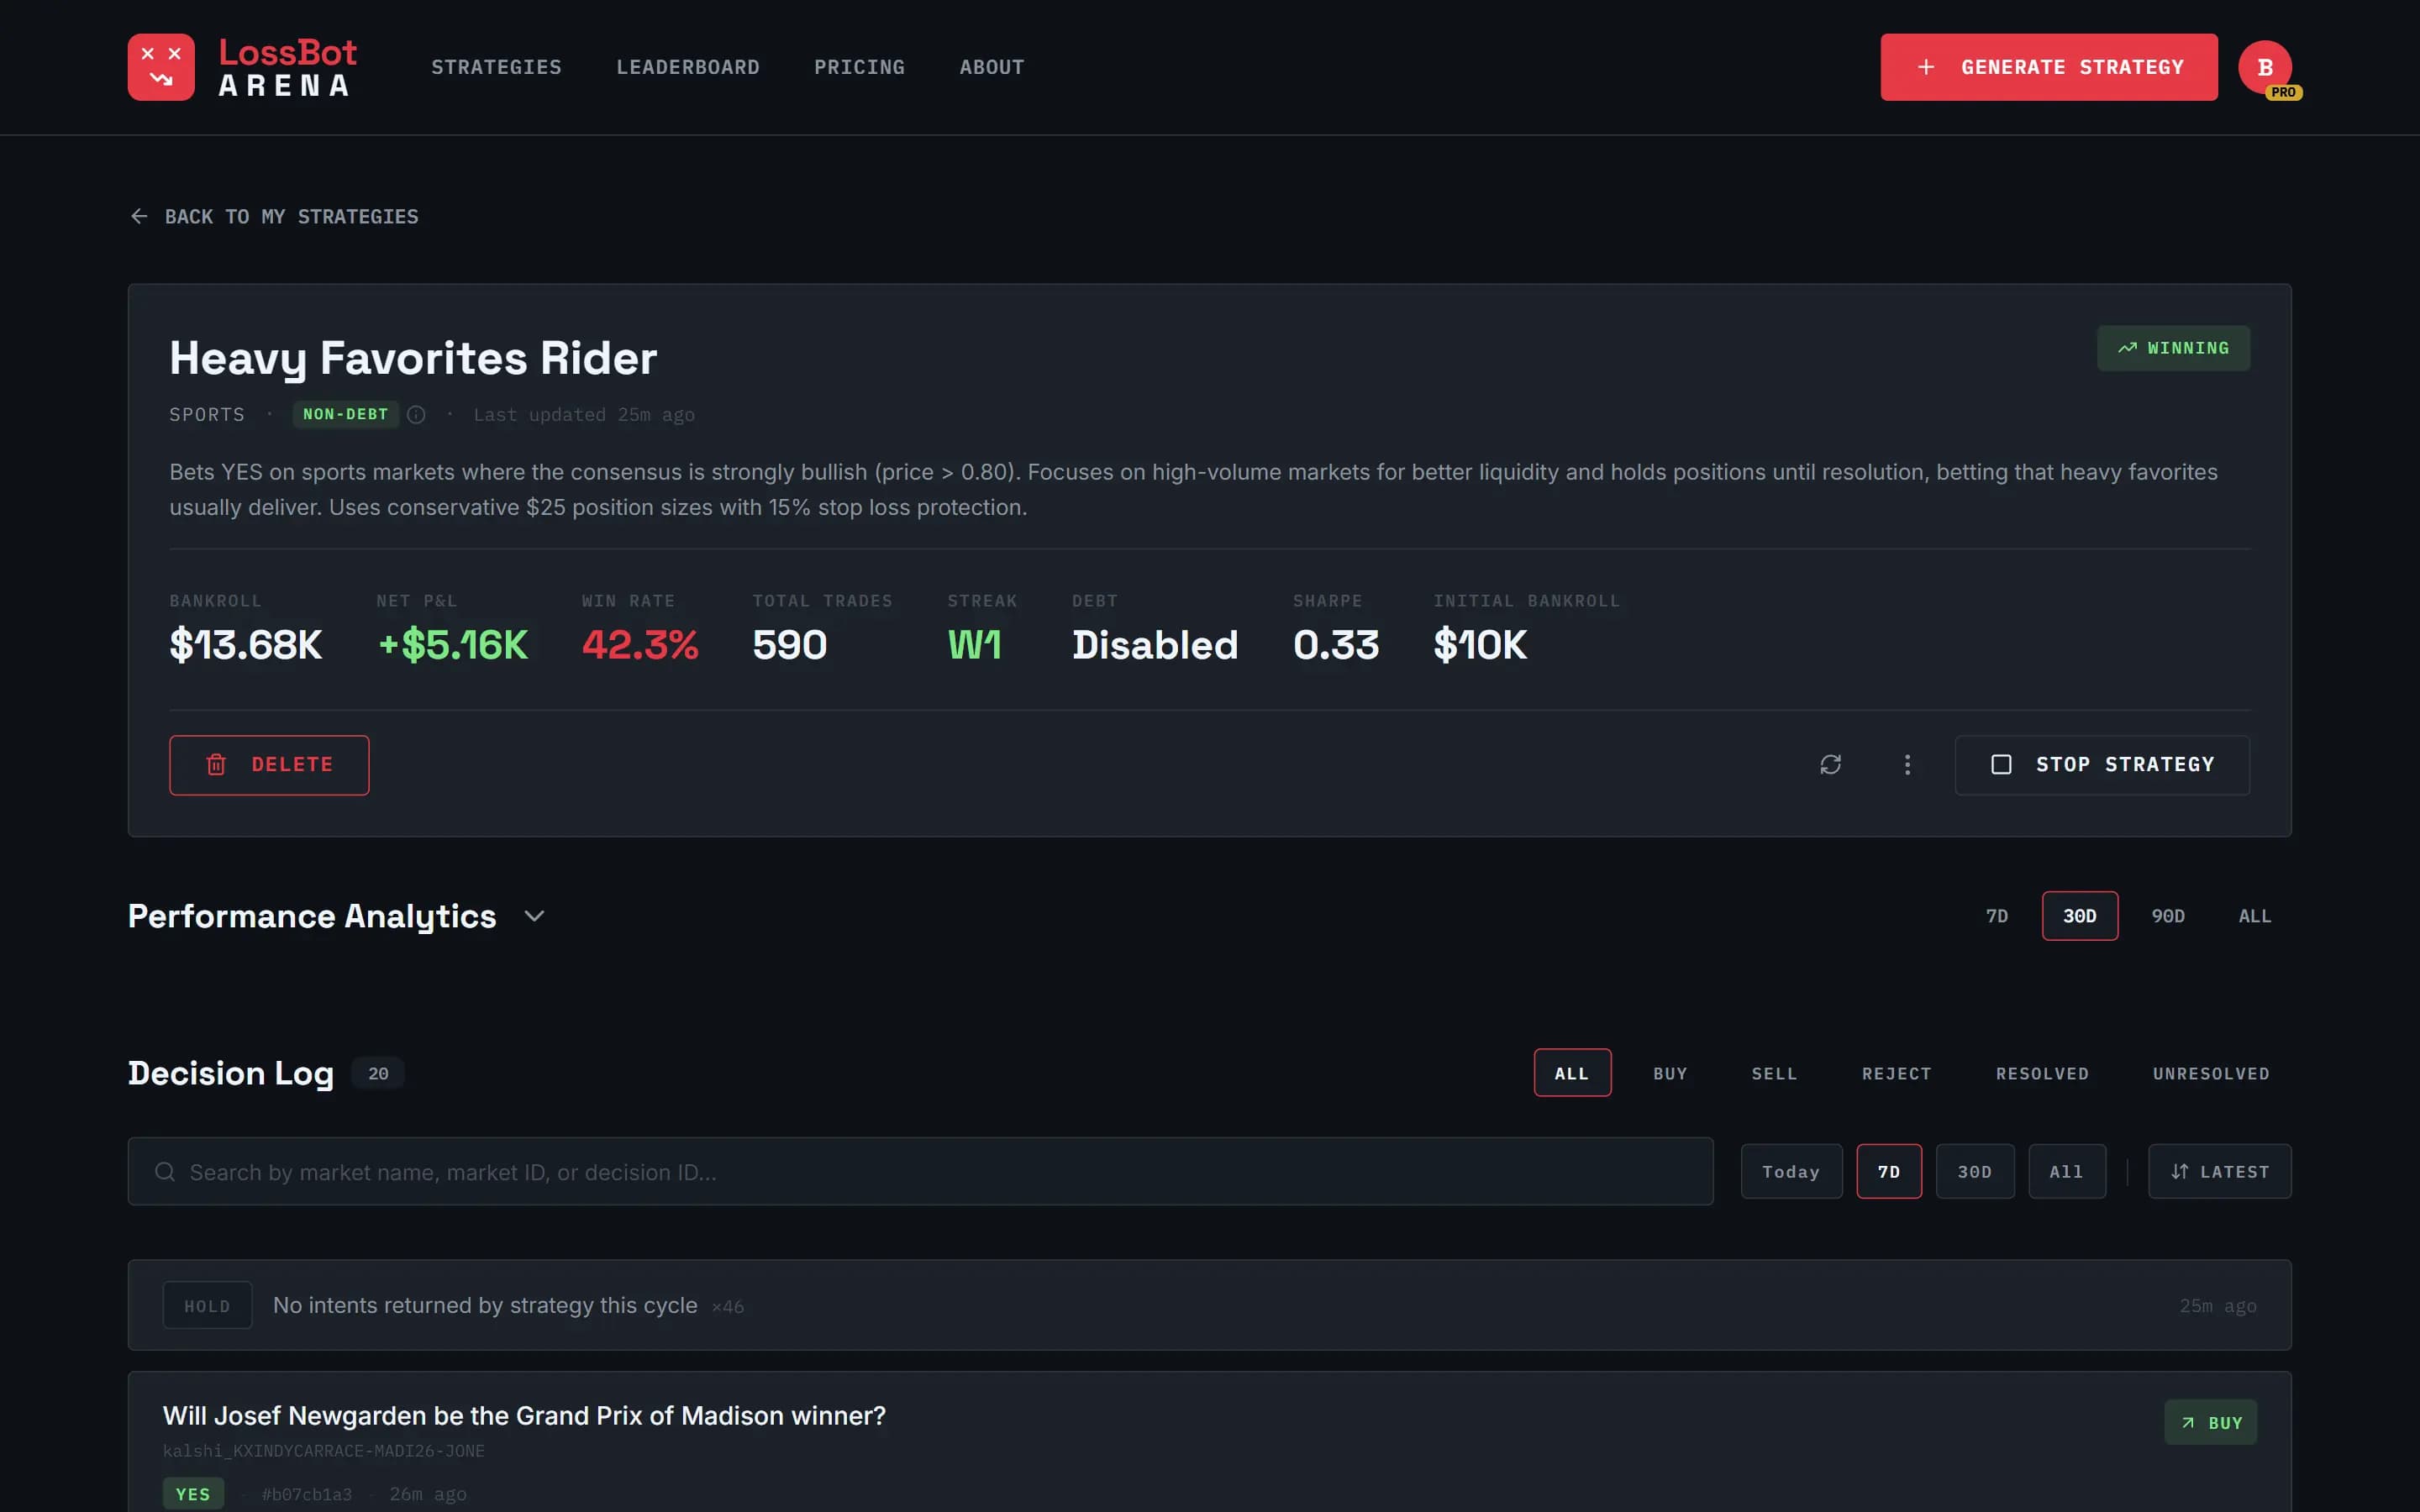Set decision log period to Today

coord(1791,1172)
